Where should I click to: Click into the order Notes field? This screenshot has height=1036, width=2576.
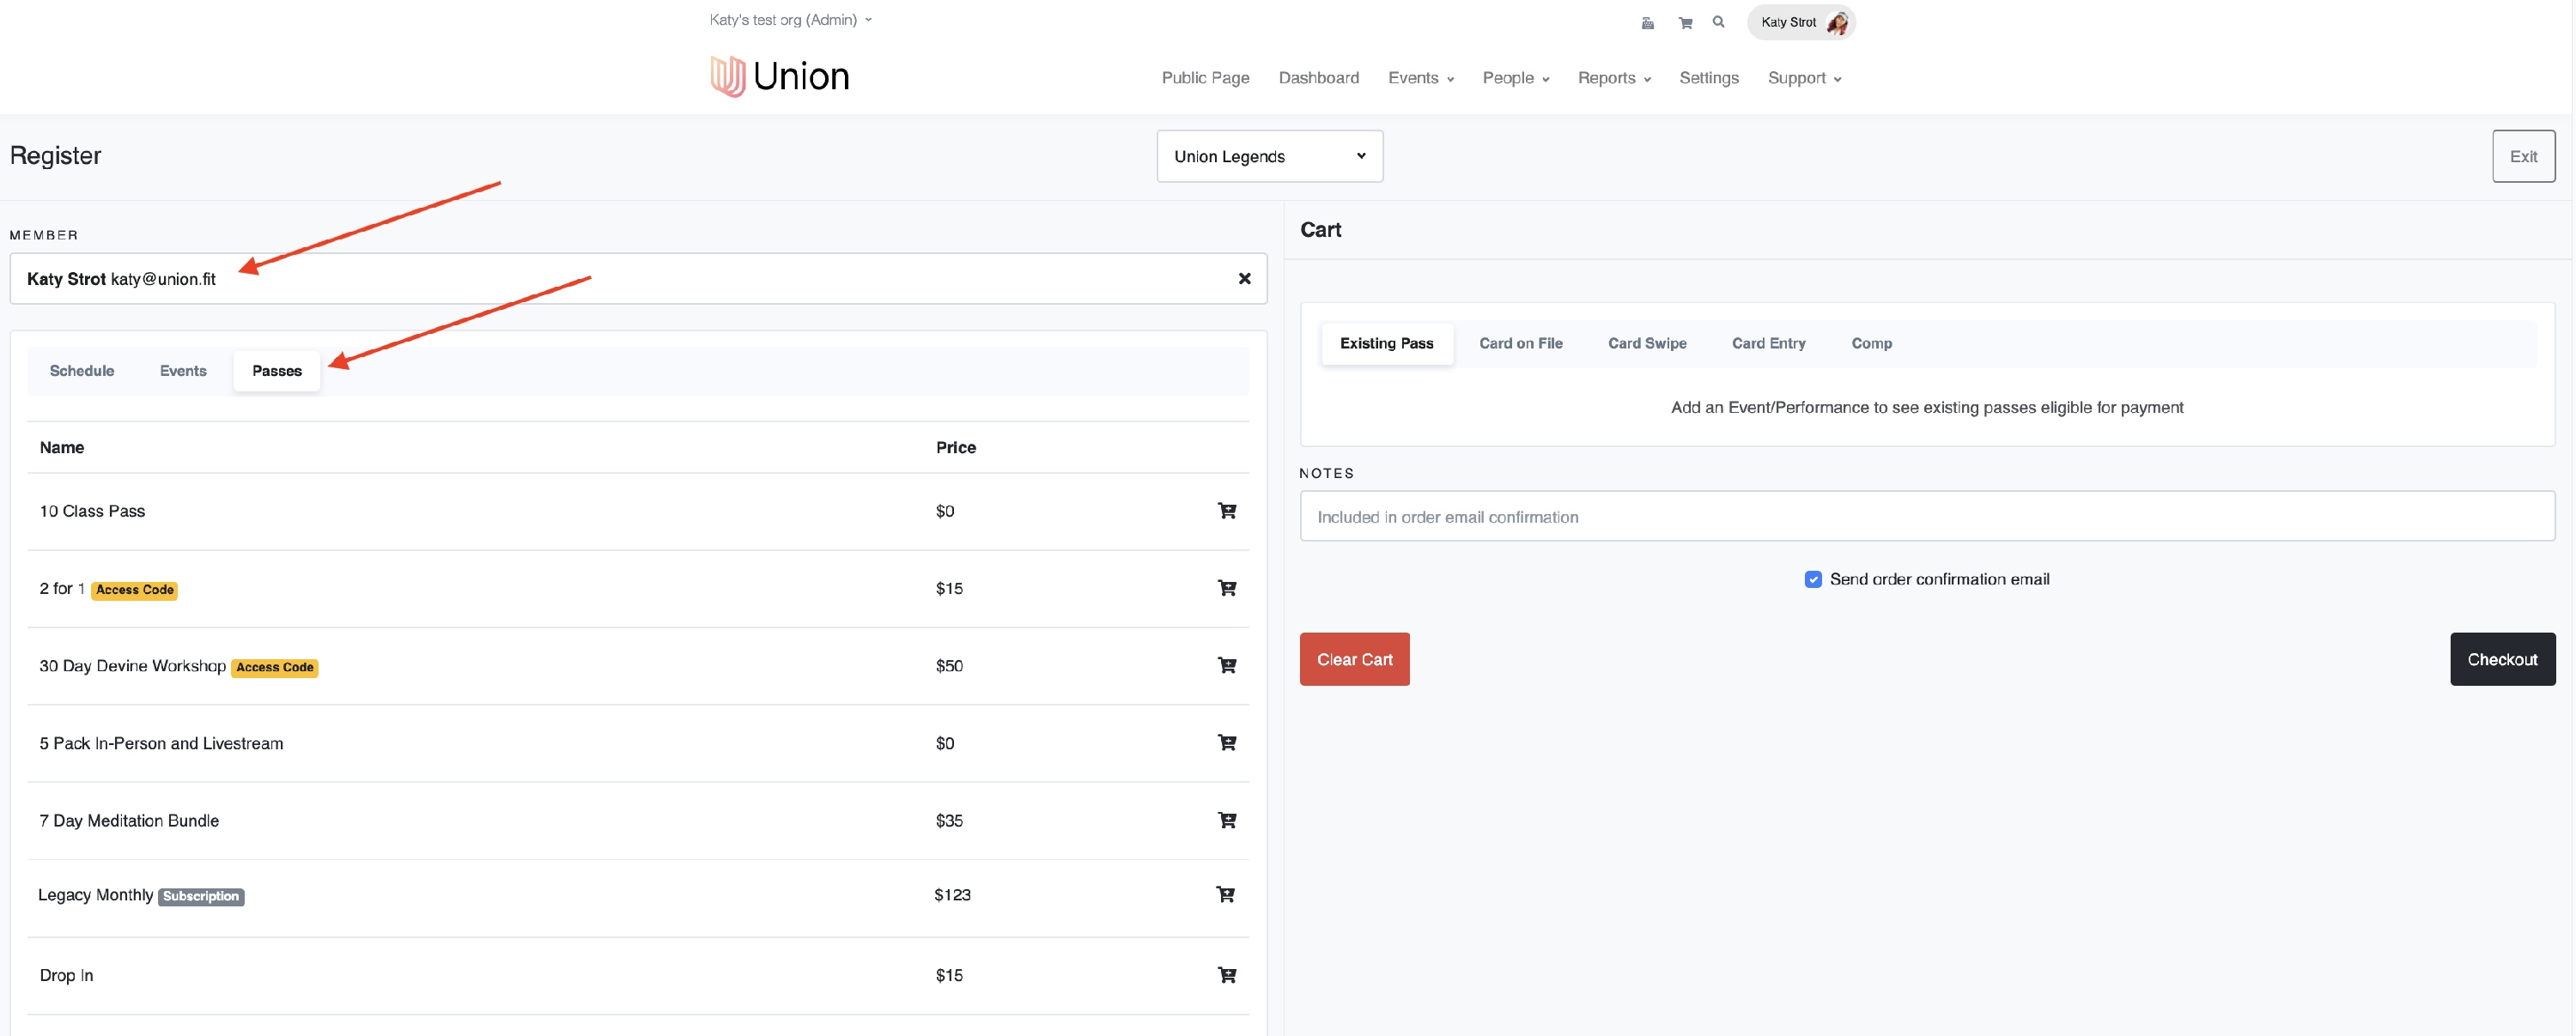[x=1926, y=516]
